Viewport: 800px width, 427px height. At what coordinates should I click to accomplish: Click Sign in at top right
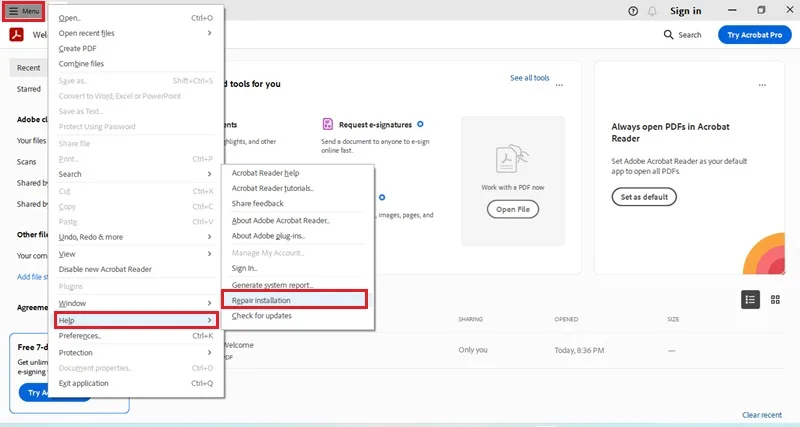click(x=686, y=11)
